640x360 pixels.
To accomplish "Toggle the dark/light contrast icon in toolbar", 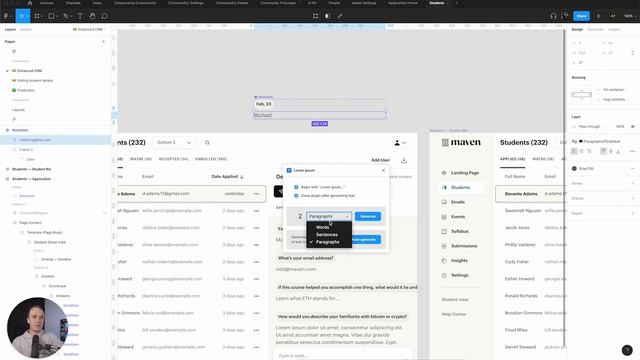I will [327, 16].
